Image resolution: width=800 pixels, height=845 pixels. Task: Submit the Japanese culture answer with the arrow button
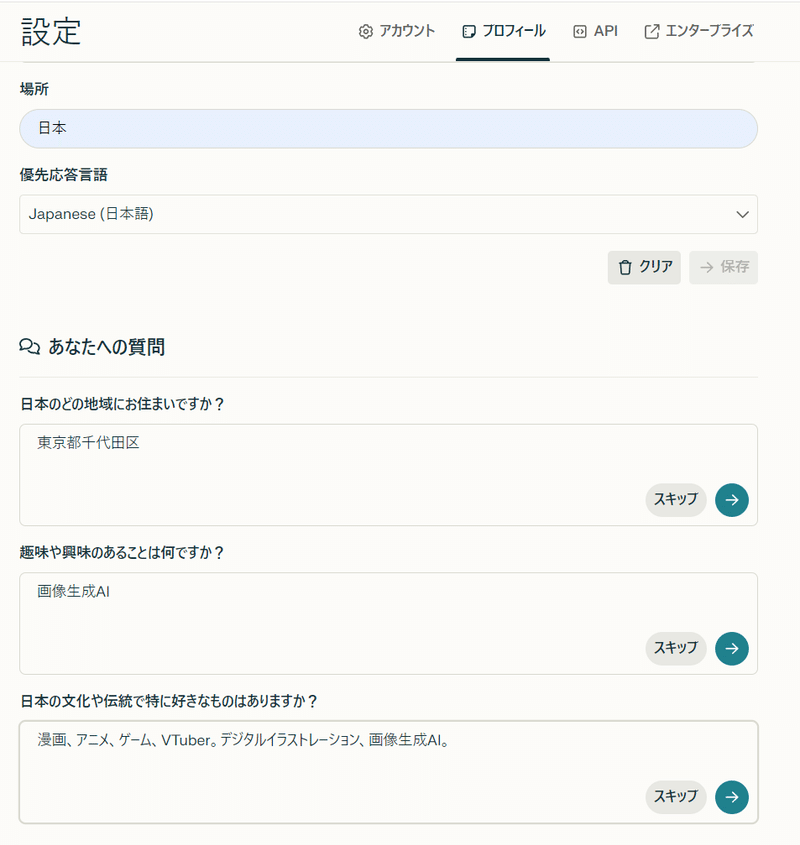(x=732, y=797)
